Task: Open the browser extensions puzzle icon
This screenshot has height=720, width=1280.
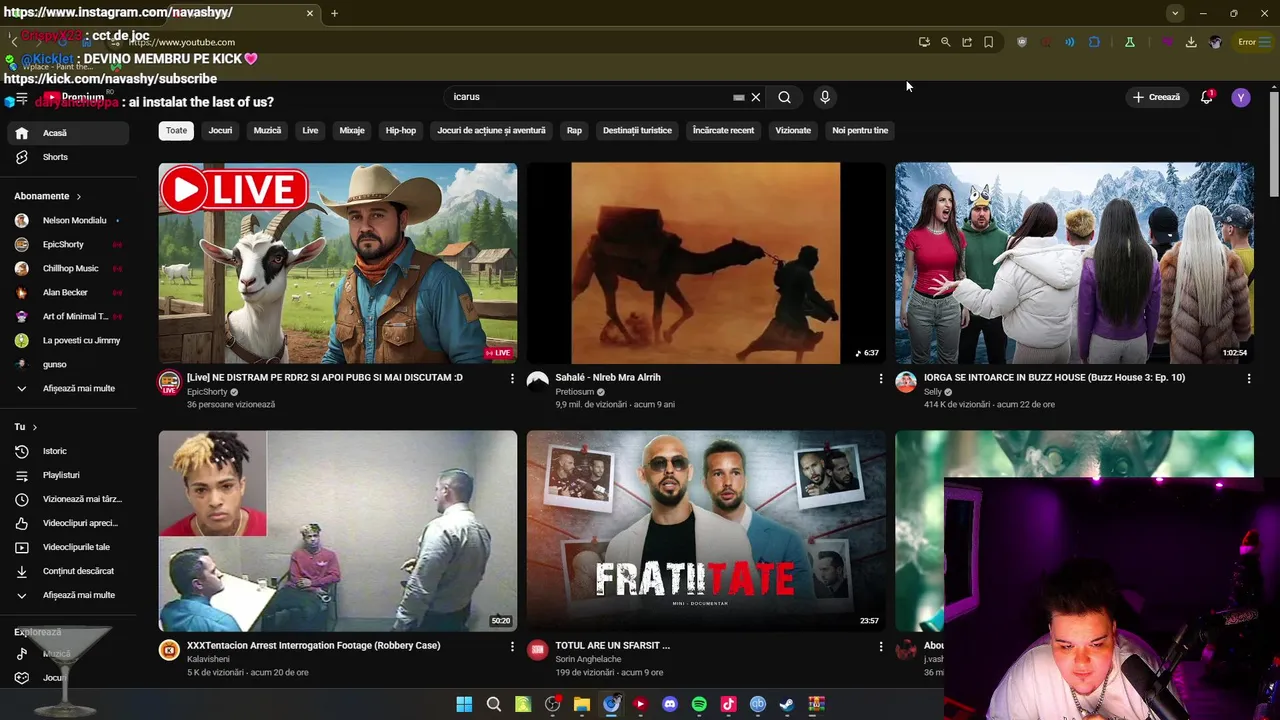Action: 1094,42
